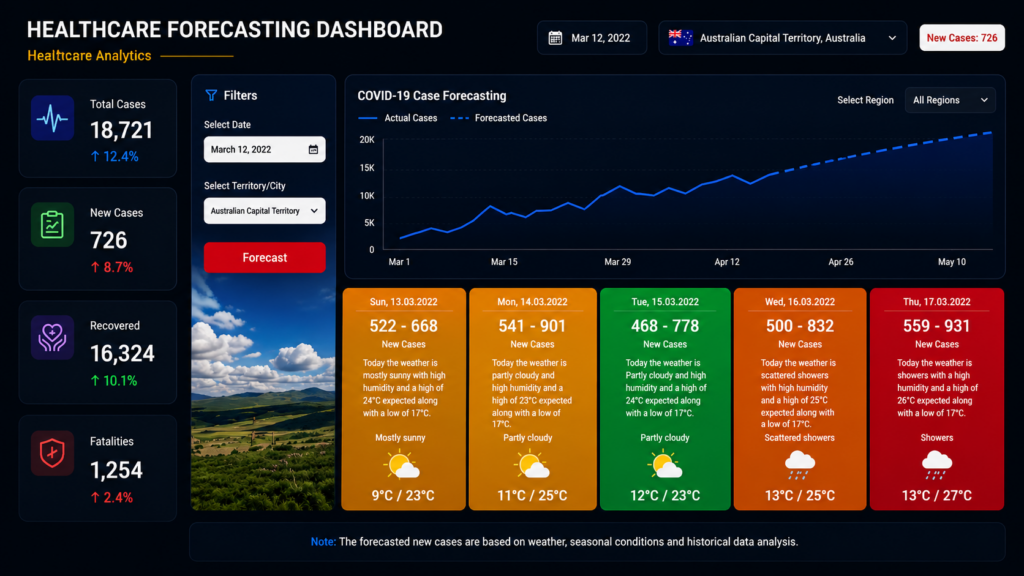The width and height of the screenshot is (1024, 576).
Task: Click the 9°C / 23°C temperature reading
Action: click(x=403, y=496)
